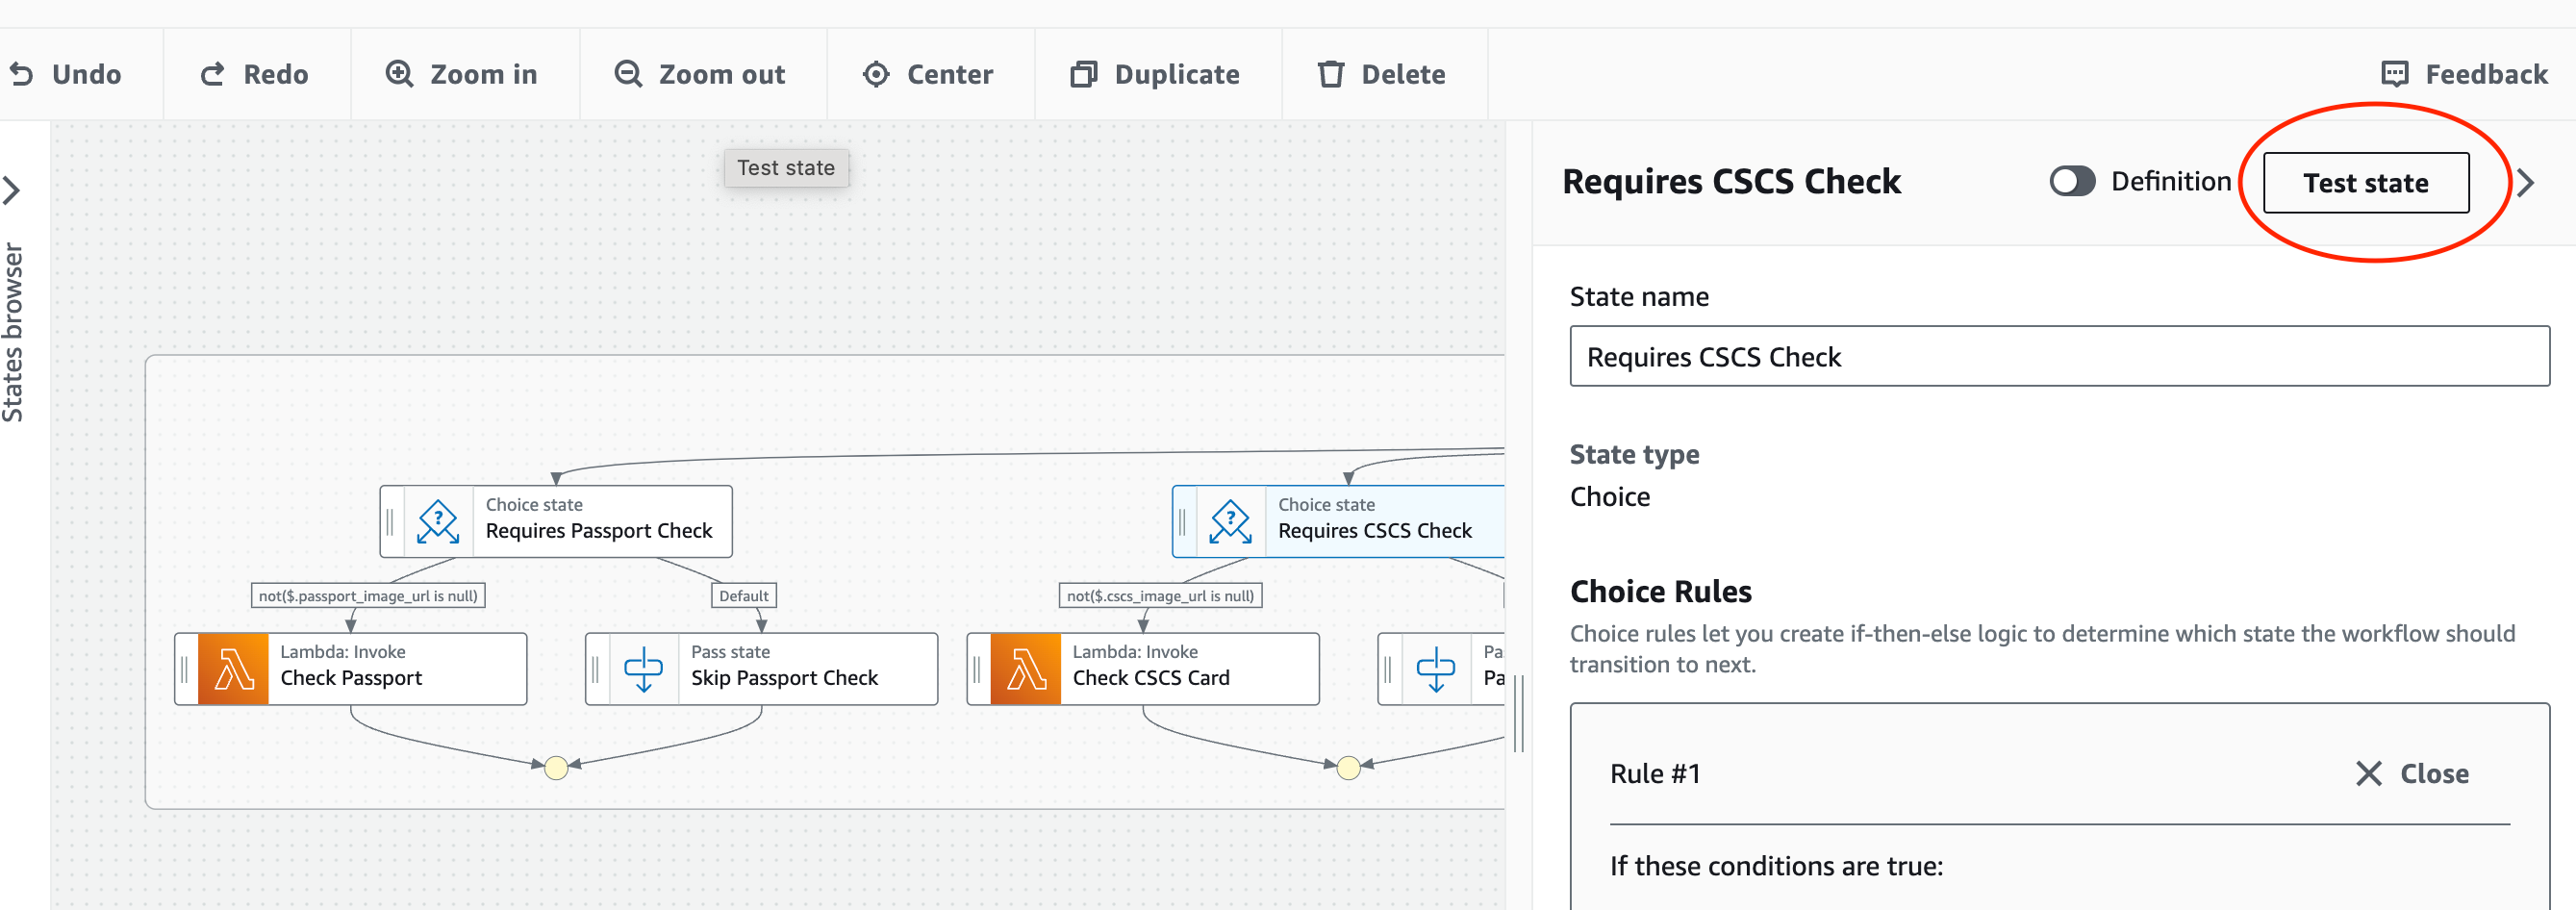Grab the drag handle of Check CSCS Card
Viewport: 2576px width, 910px height.
(x=977, y=669)
